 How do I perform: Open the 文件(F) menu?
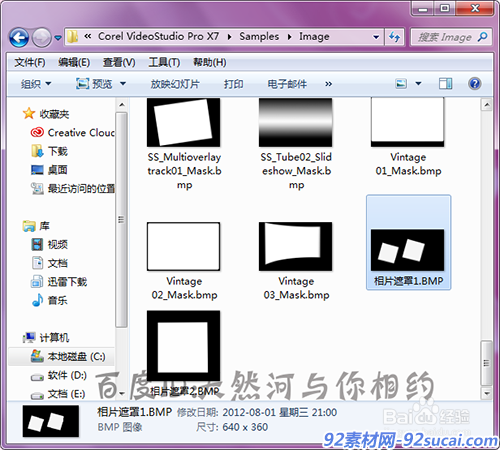point(30,62)
